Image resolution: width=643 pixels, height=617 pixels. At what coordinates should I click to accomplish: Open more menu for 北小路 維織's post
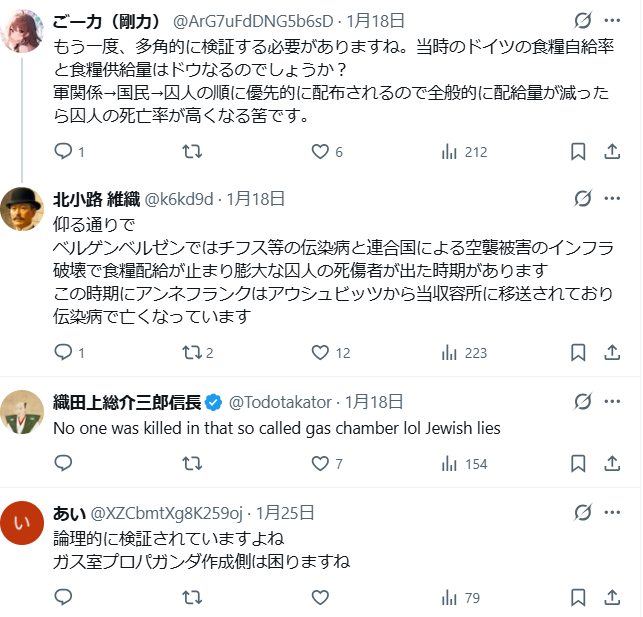coord(612,199)
